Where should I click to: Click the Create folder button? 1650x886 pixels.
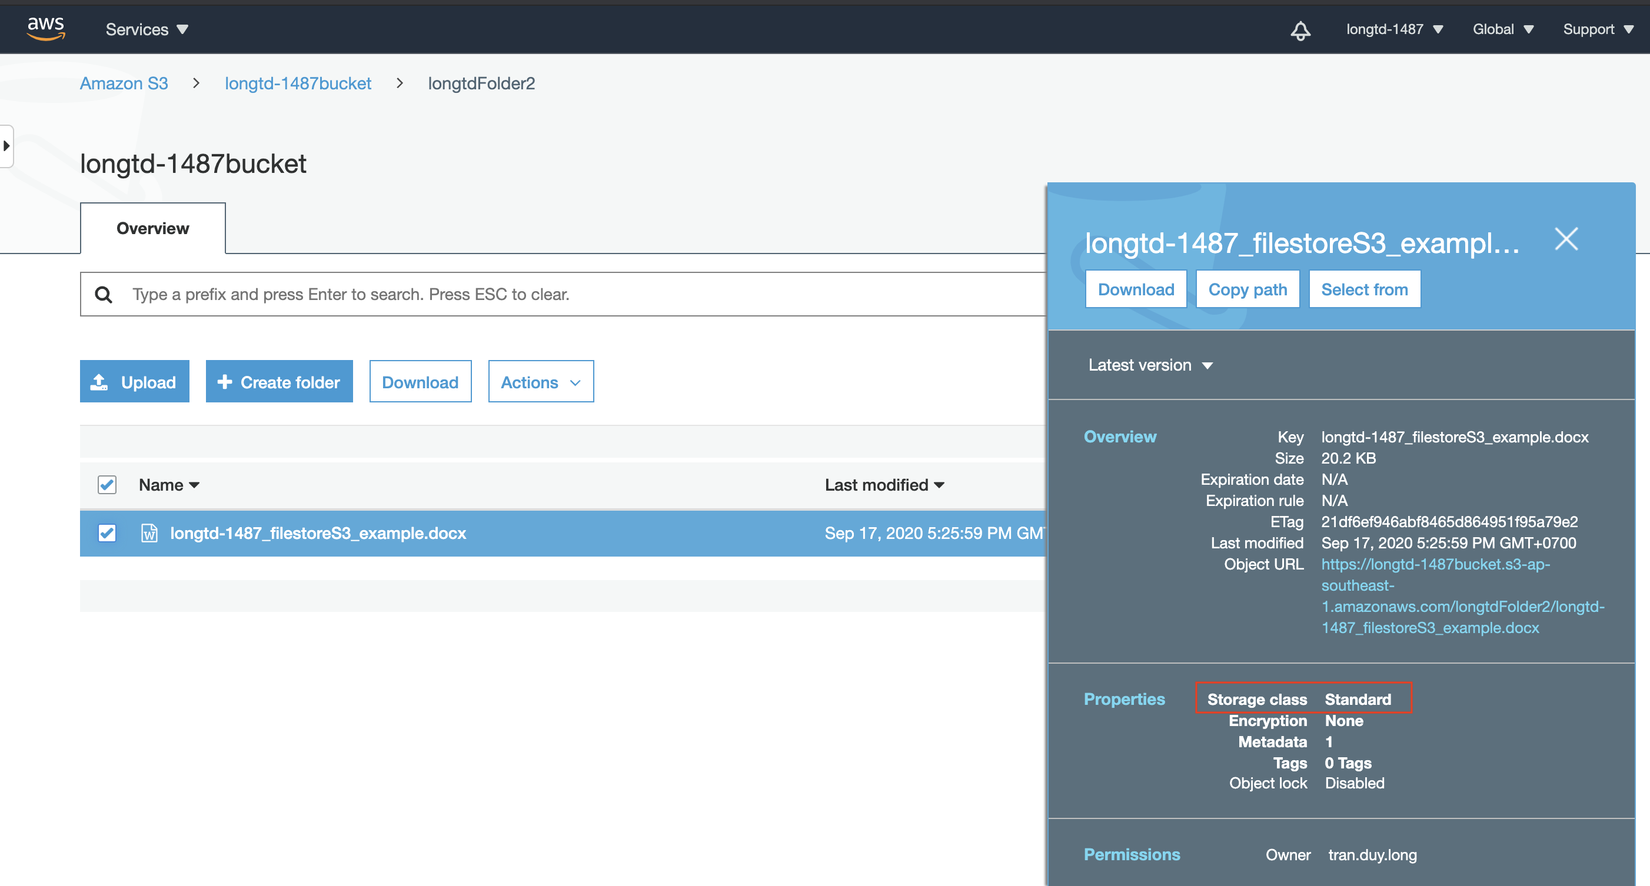click(x=279, y=382)
